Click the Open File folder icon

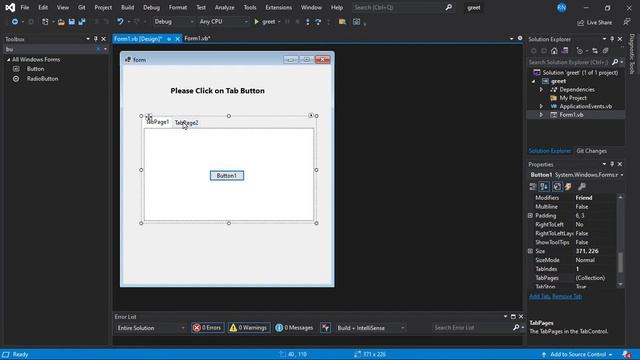[61, 22]
